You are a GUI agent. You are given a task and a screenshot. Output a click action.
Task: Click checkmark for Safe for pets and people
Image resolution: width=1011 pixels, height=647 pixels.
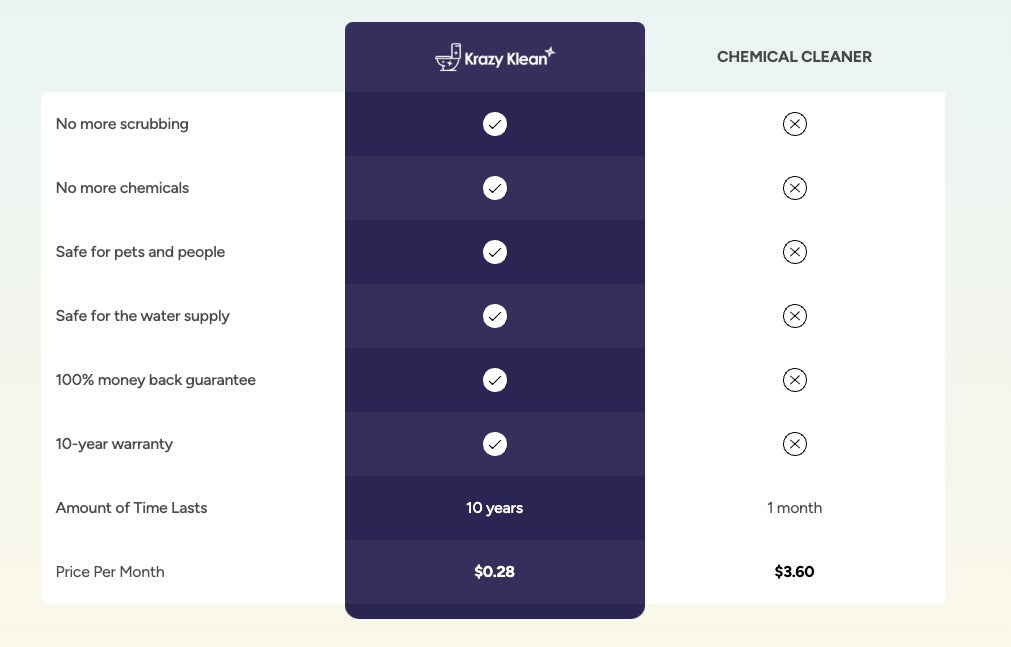coord(495,252)
